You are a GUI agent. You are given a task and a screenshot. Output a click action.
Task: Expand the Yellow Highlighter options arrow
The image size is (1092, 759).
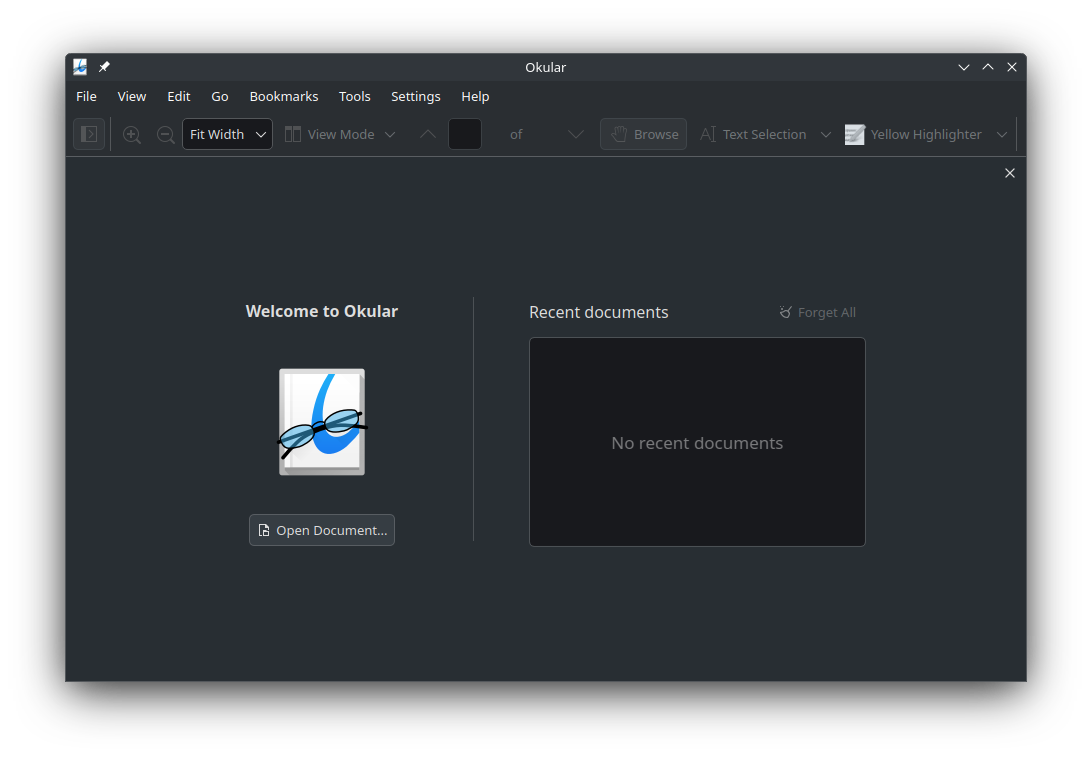tap(1002, 134)
